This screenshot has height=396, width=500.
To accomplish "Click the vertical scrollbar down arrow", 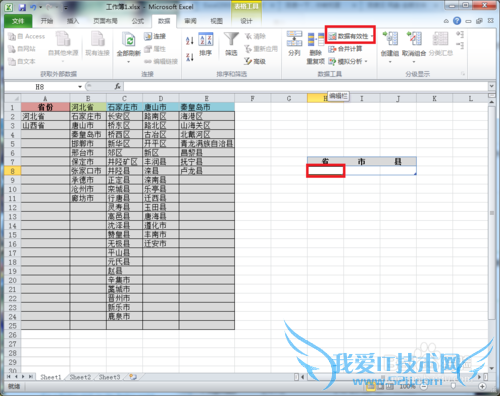I will [x=492, y=368].
